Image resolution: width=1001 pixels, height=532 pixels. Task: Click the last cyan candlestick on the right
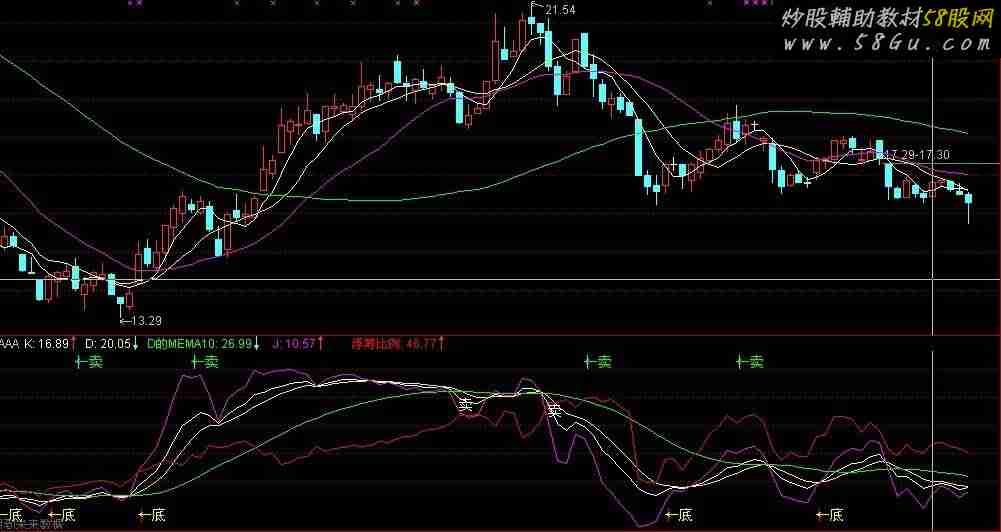pos(968,199)
